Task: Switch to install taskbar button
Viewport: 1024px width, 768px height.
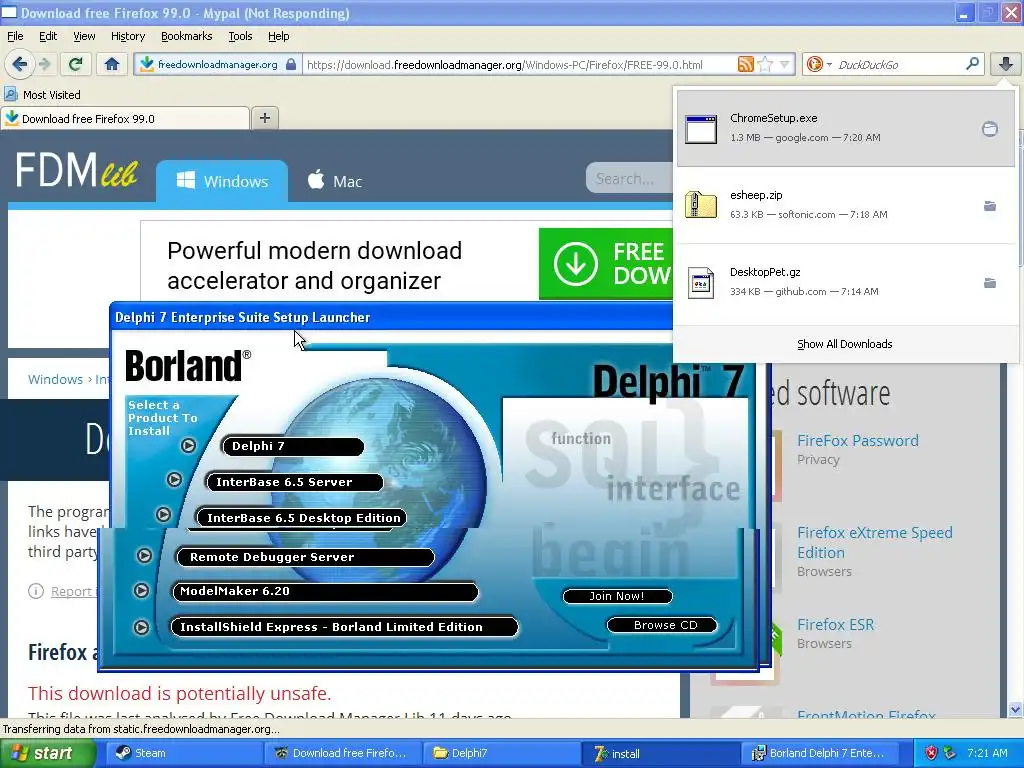Action: (x=660, y=753)
